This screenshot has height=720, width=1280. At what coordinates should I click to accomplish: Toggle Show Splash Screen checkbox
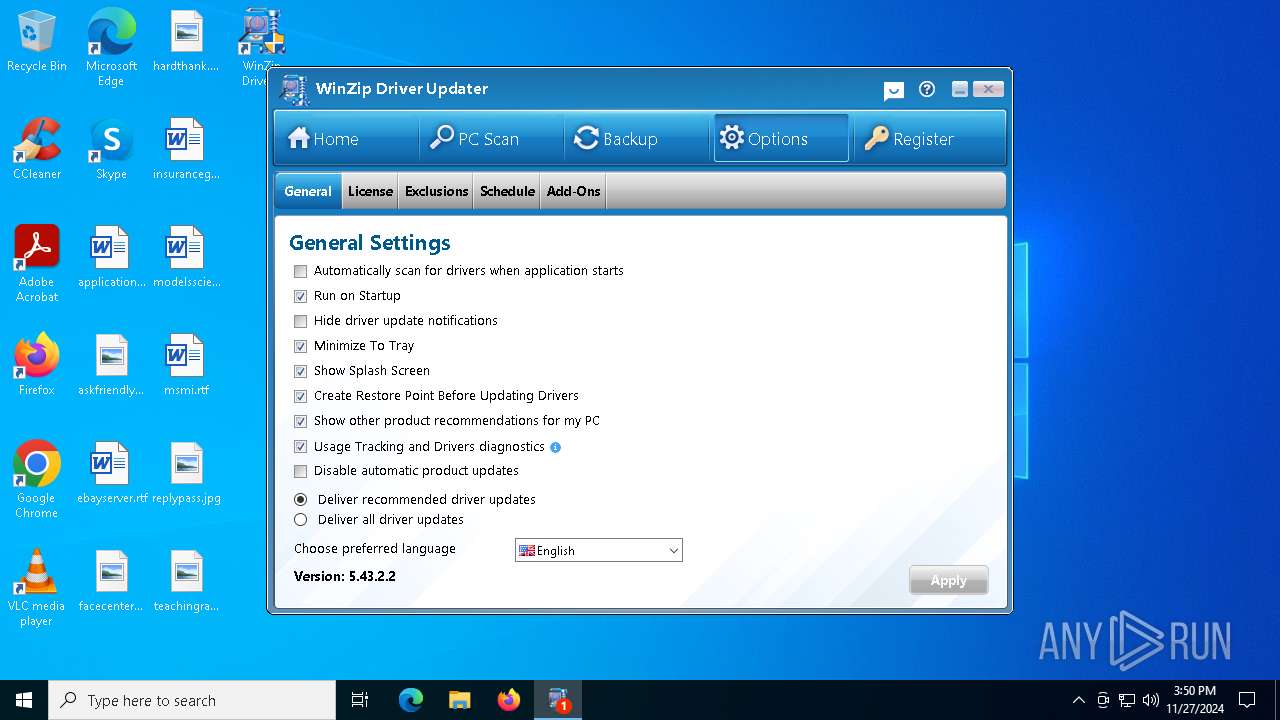[300, 371]
